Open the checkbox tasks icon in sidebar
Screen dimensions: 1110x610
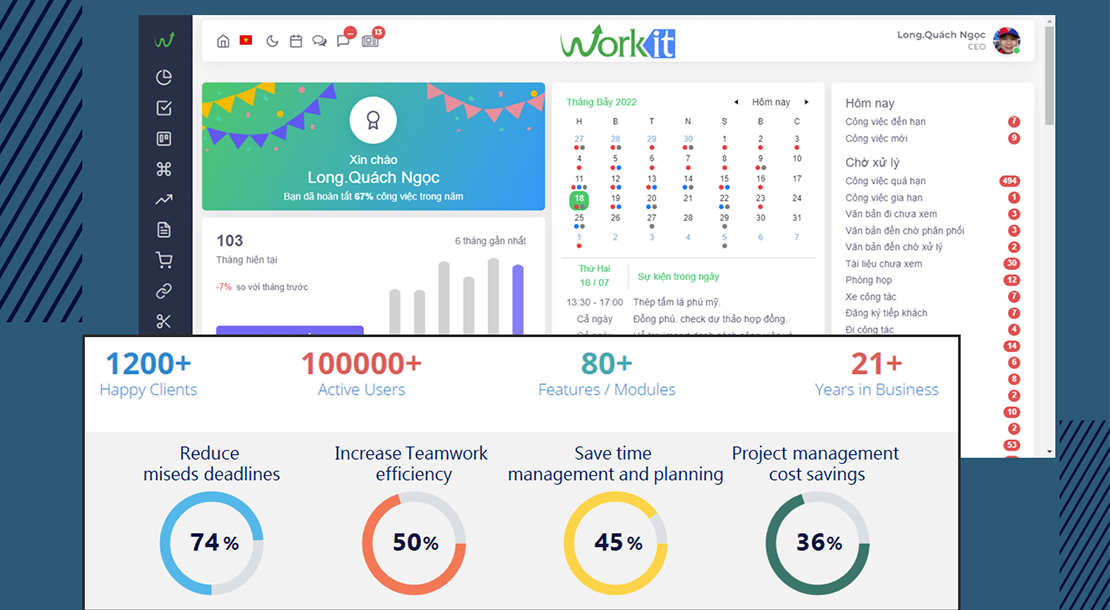(164, 108)
